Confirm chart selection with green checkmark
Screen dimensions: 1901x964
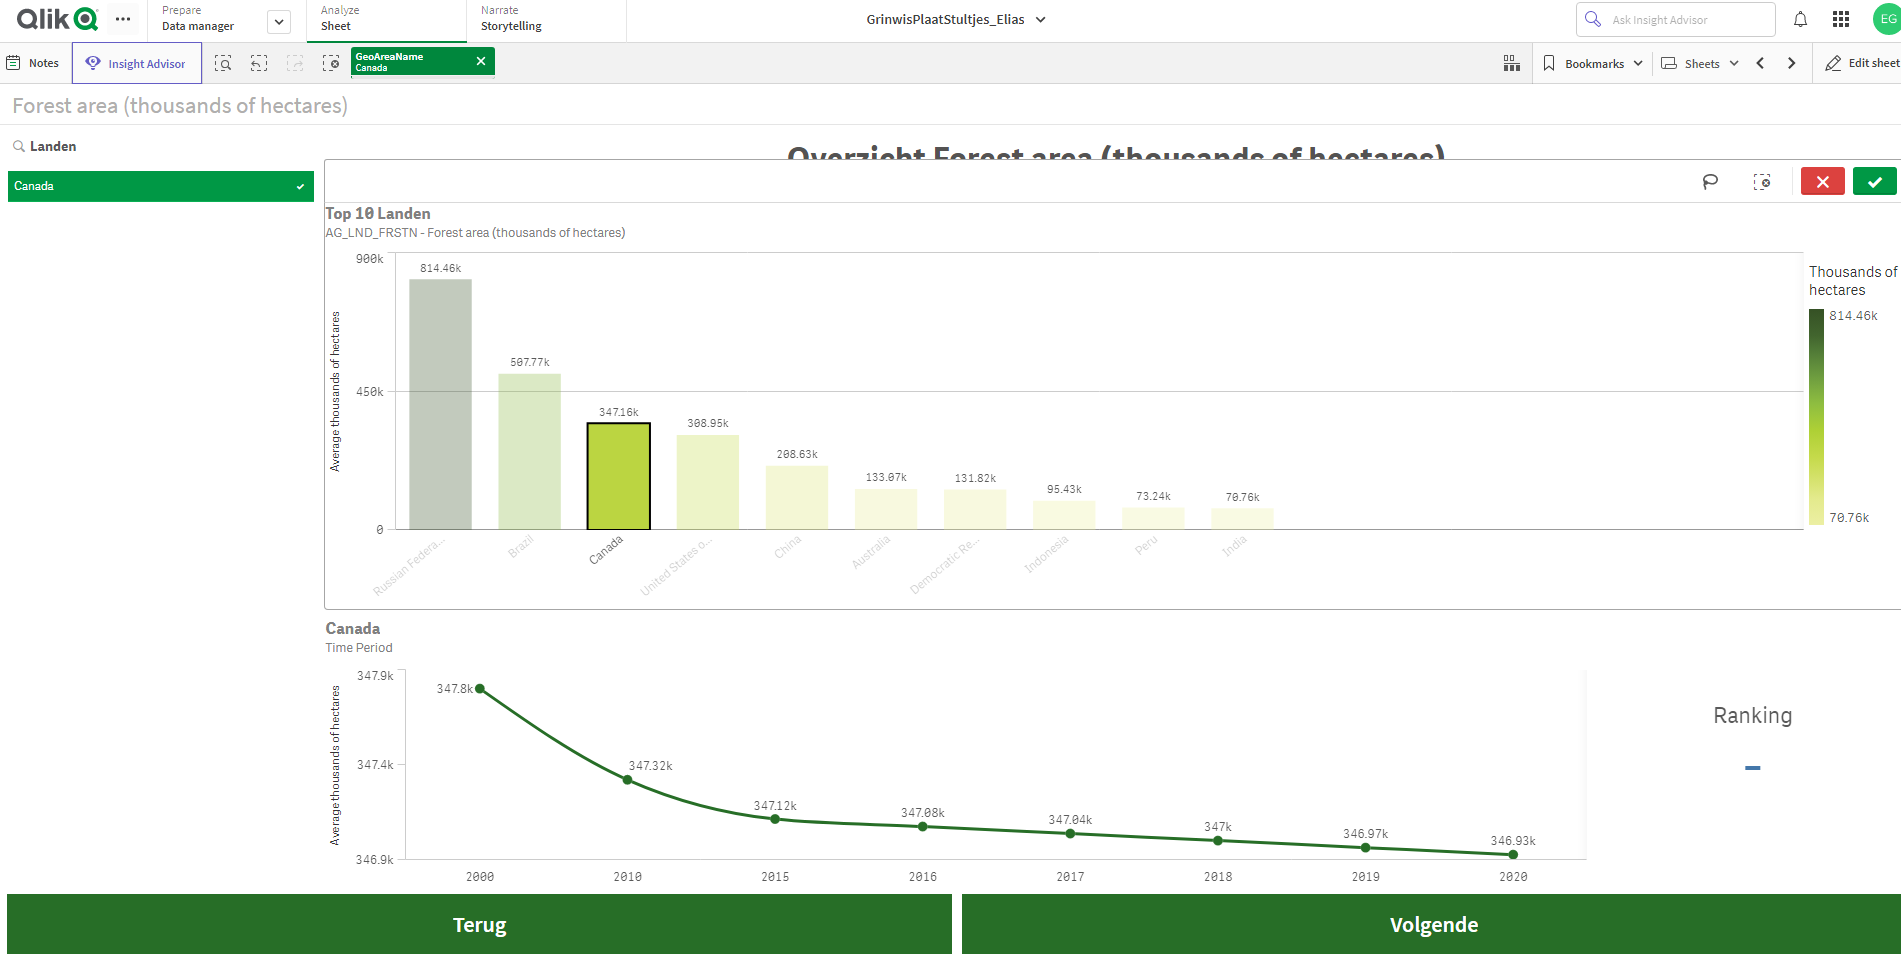[1875, 181]
